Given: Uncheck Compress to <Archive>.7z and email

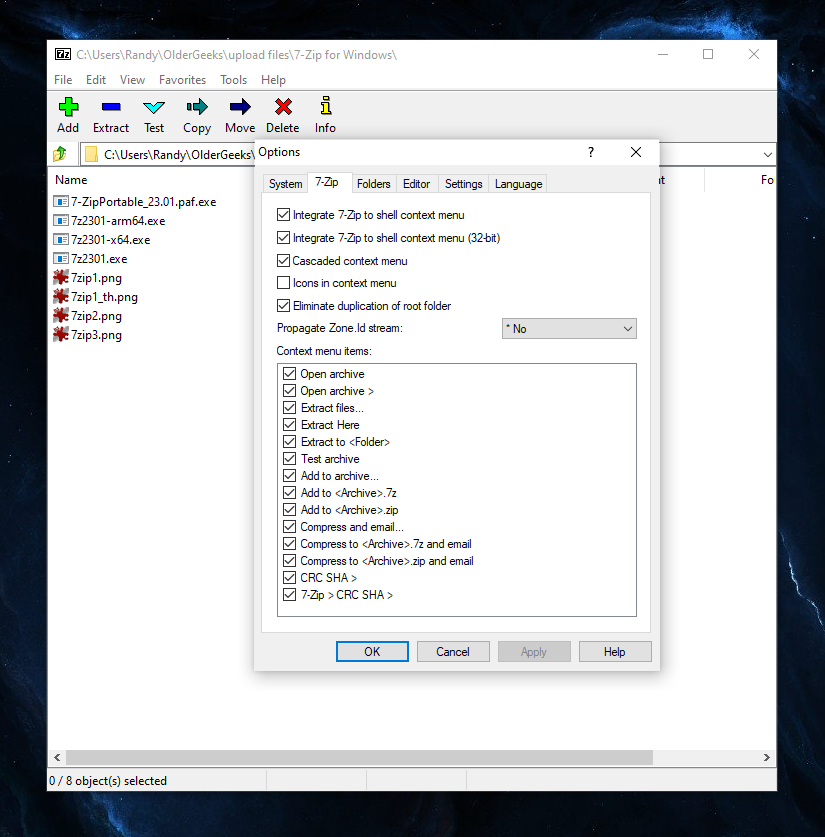Looking at the screenshot, I should [x=289, y=544].
